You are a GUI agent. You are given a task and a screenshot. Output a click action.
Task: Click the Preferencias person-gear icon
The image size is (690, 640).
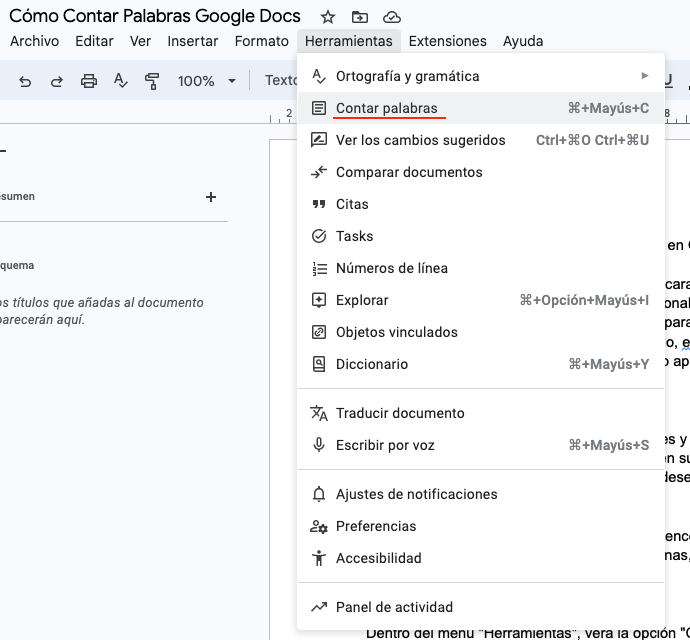point(319,526)
